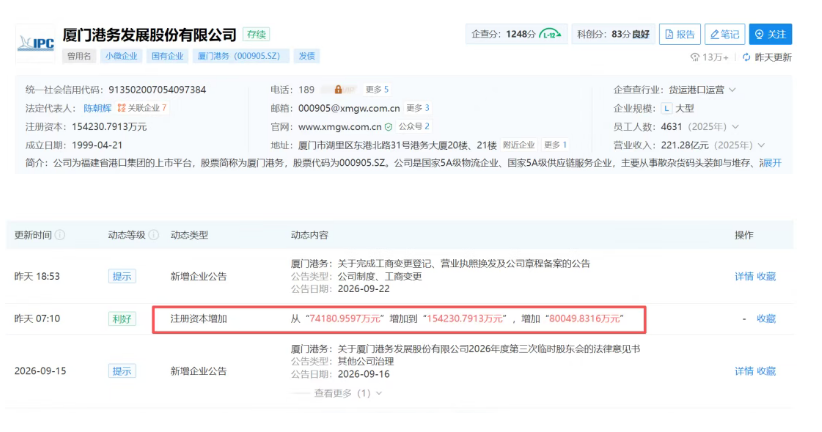The image size is (822, 432).
Task: Open 详情 for 法律意见书 announcement
Action: pyautogui.click(x=743, y=371)
